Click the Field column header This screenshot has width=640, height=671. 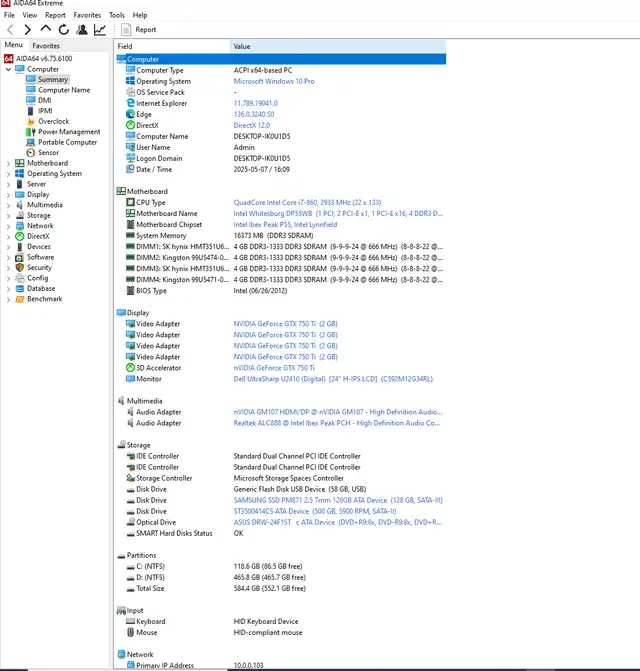pos(172,46)
